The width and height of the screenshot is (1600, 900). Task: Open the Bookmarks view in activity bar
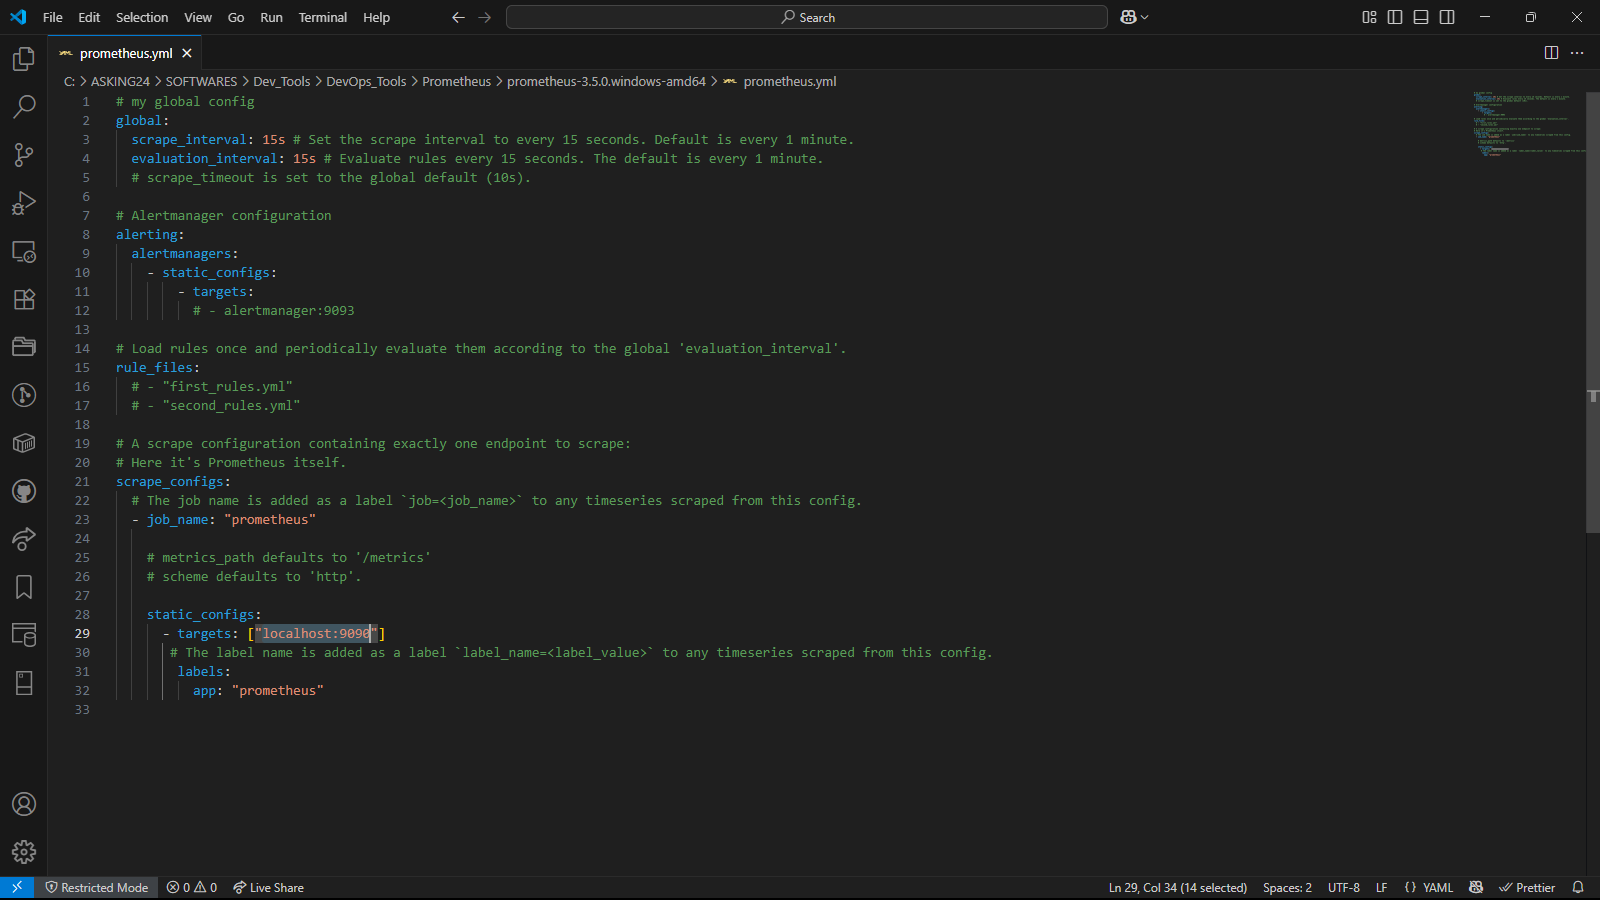click(24, 587)
